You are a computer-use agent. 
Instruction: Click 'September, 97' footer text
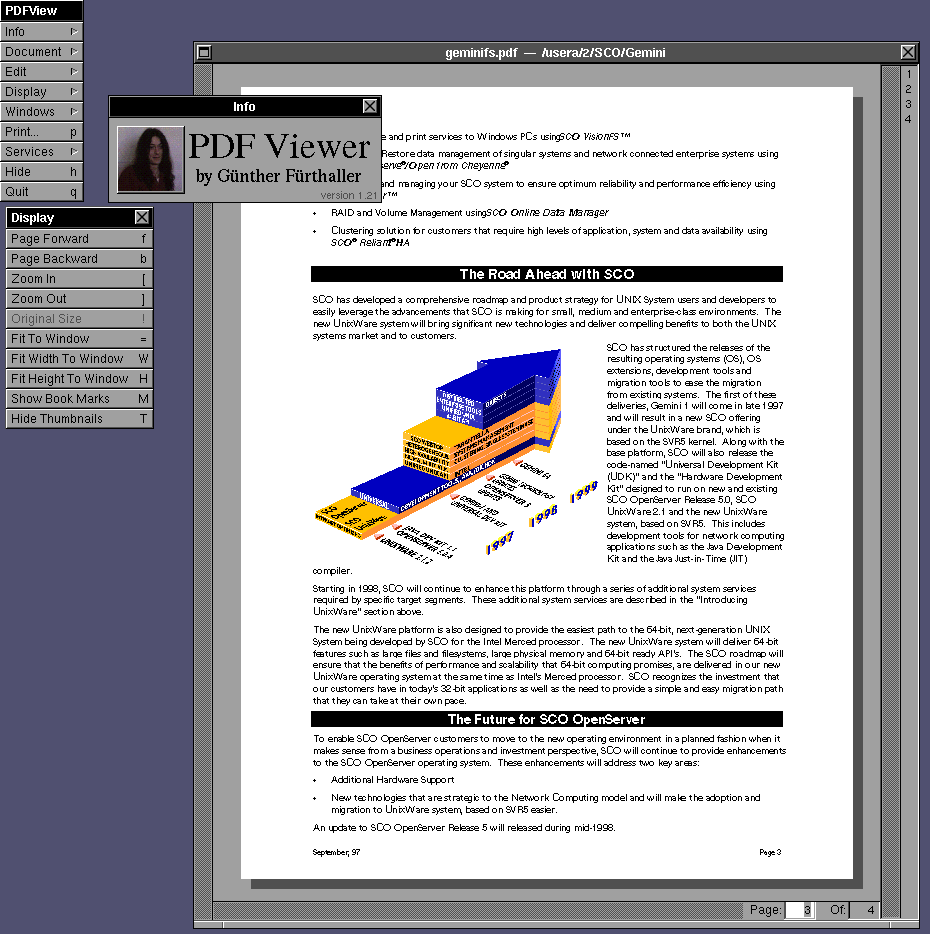[x=336, y=852]
